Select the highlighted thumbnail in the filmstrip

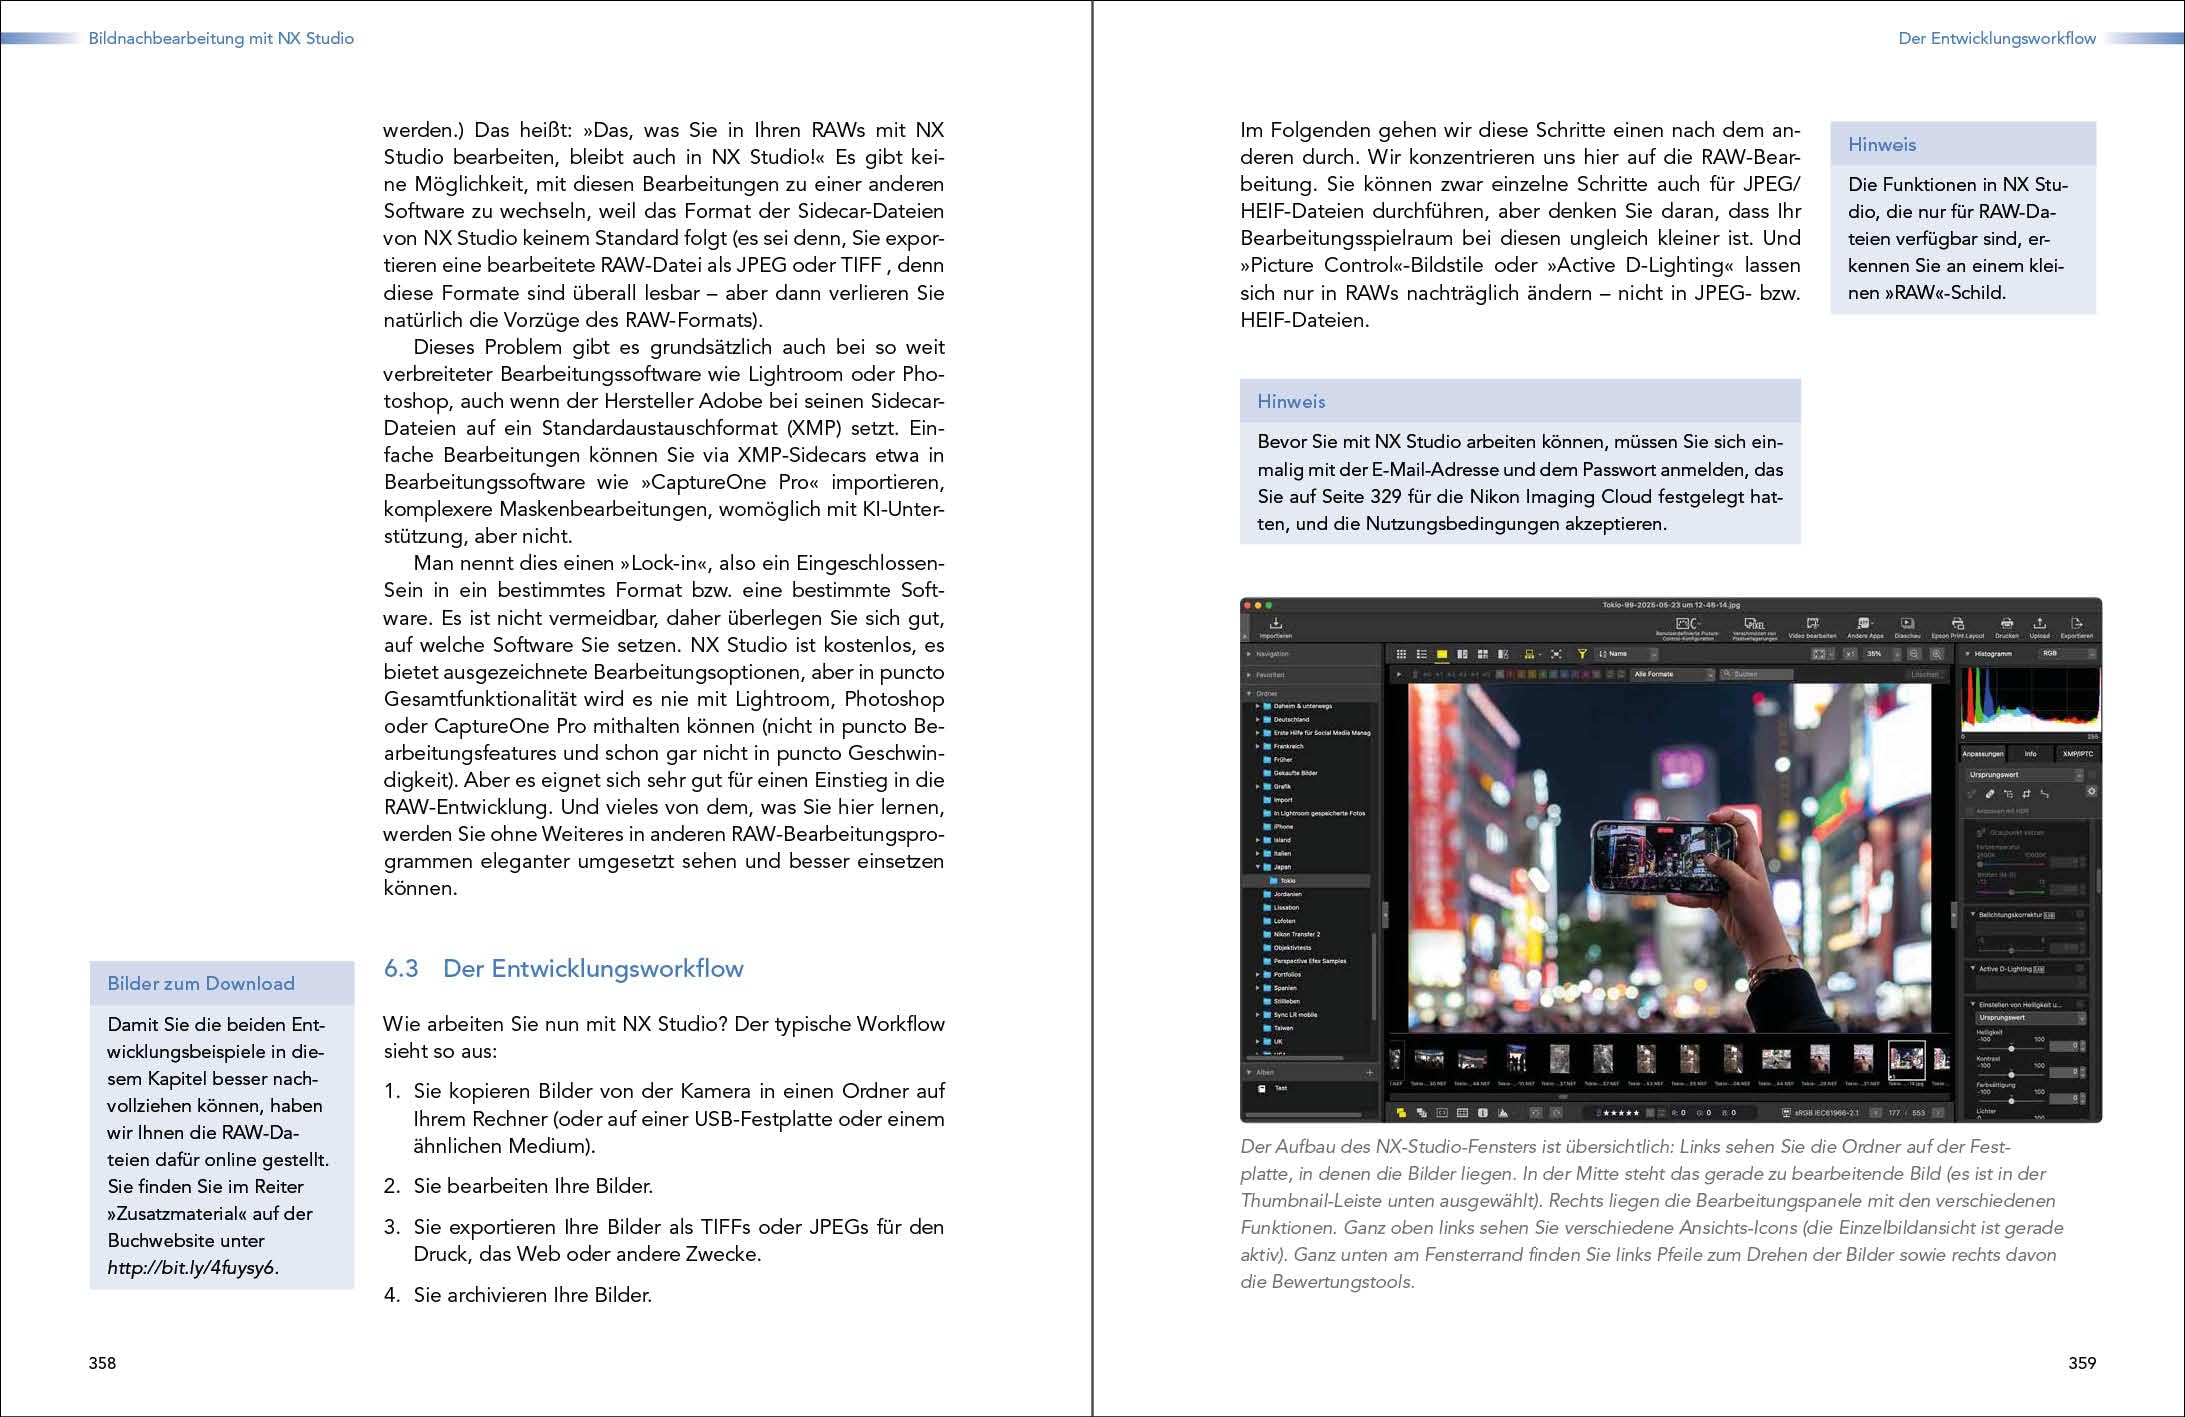1907,1060
